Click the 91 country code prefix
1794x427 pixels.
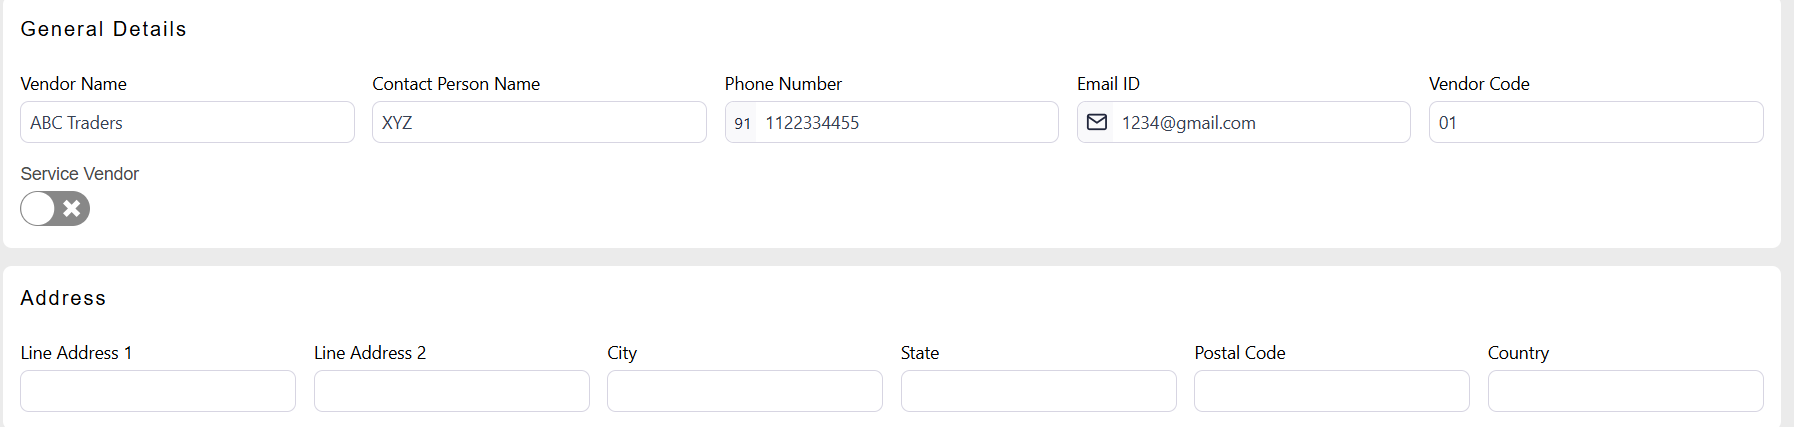pyautogui.click(x=742, y=123)
